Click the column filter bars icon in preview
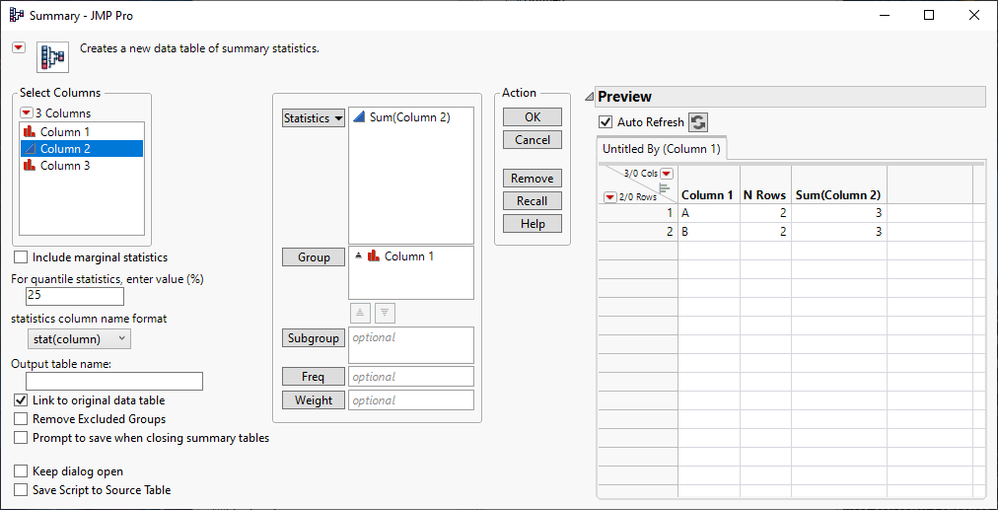This screenshot has width=998, height=510. pos(666,188)
